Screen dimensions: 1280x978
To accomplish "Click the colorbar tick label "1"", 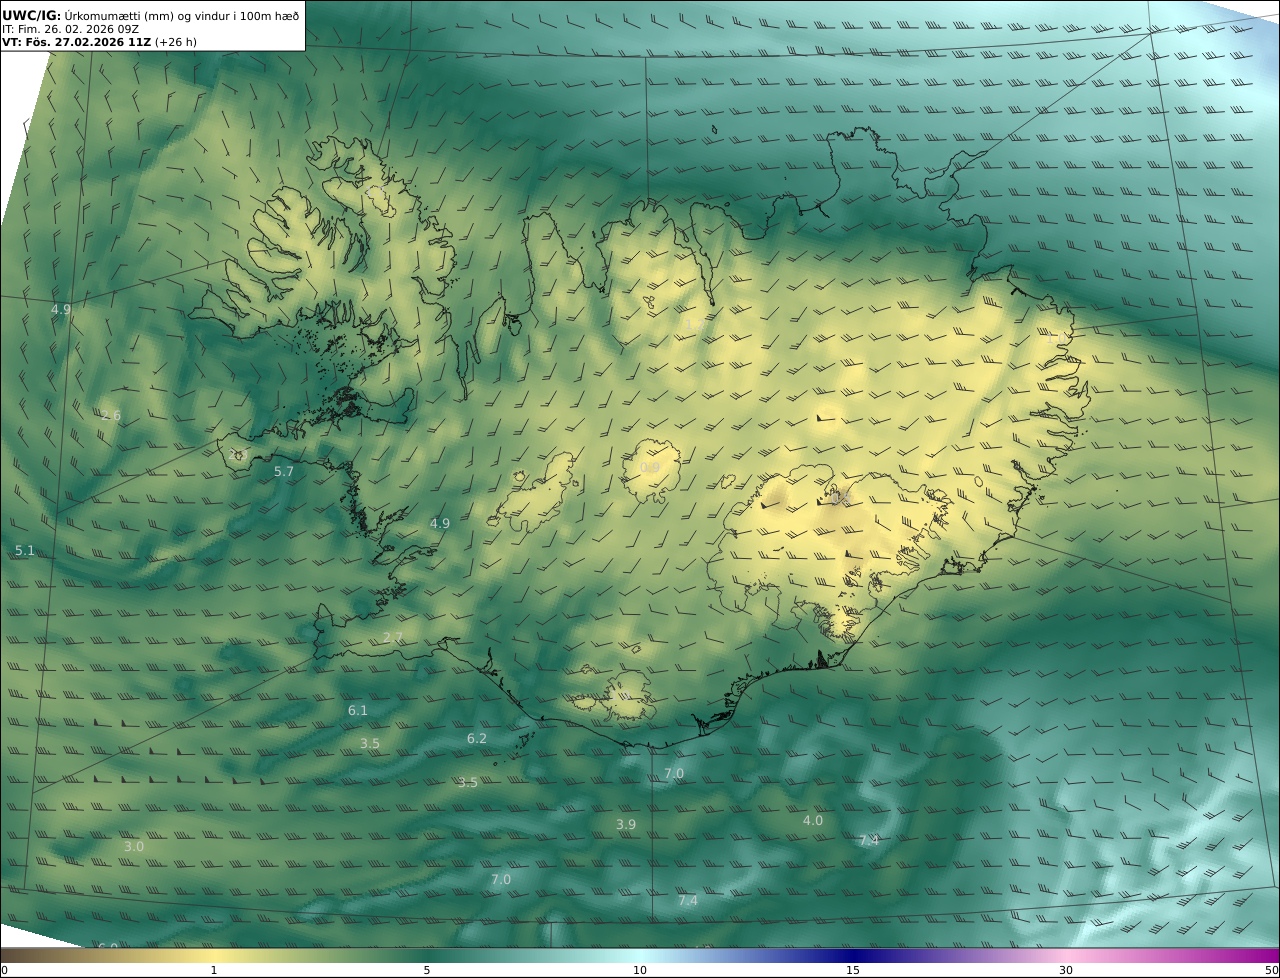I will pos(214,970).
